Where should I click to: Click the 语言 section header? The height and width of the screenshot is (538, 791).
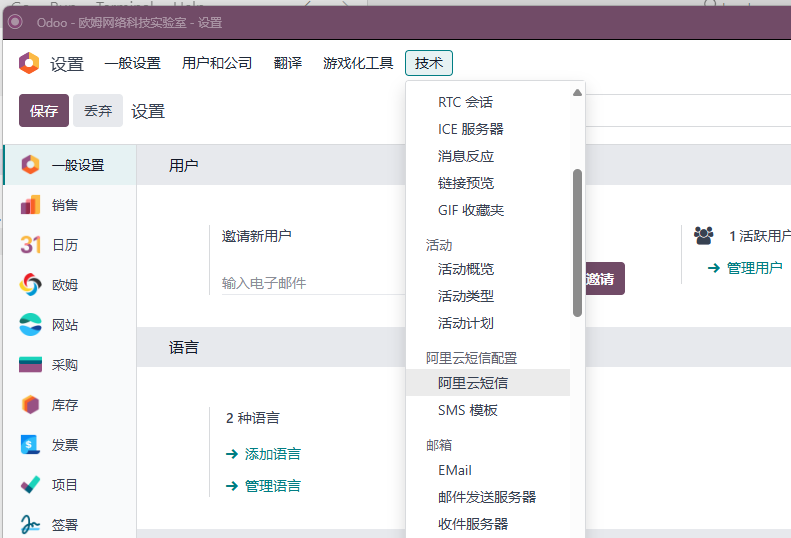click(x=184, y=347)
